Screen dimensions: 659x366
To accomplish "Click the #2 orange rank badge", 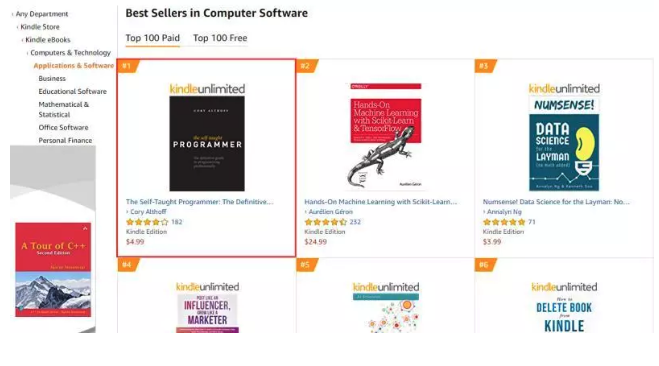I will point(307,66).
